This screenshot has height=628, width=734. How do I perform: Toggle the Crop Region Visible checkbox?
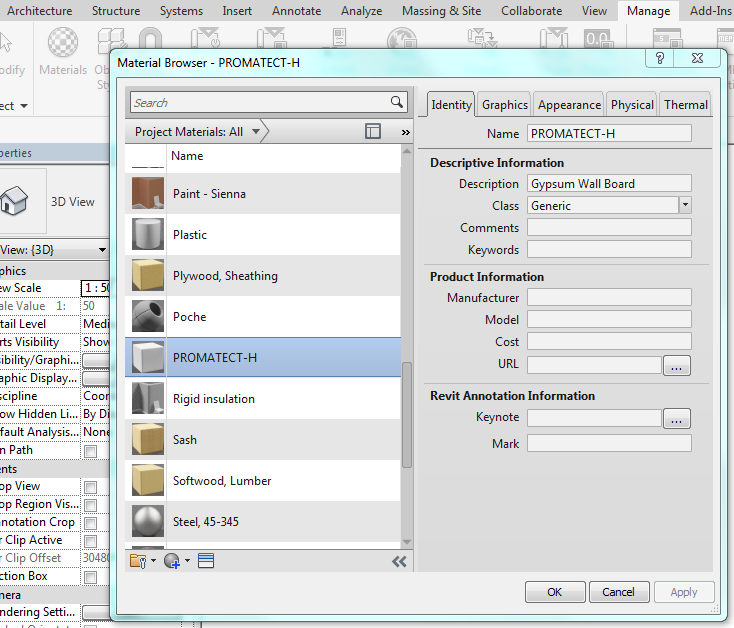(x=91, y=505)
